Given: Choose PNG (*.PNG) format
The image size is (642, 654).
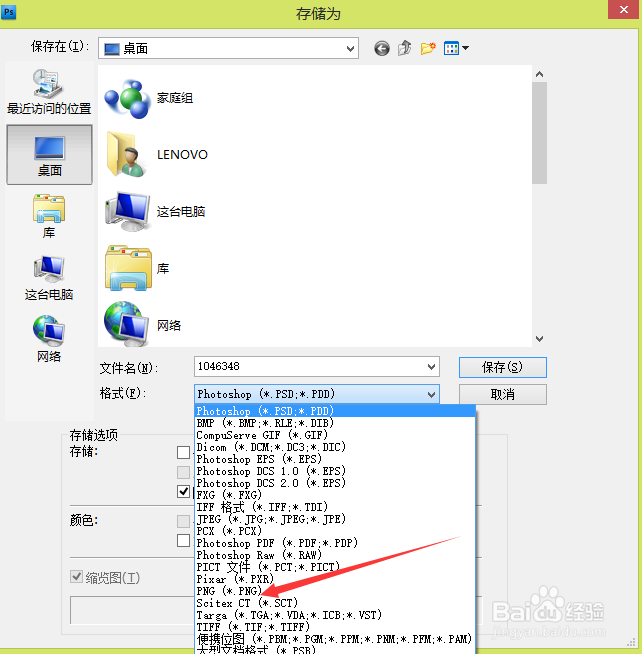Looking at the screenshot, I should pos(335,591).
